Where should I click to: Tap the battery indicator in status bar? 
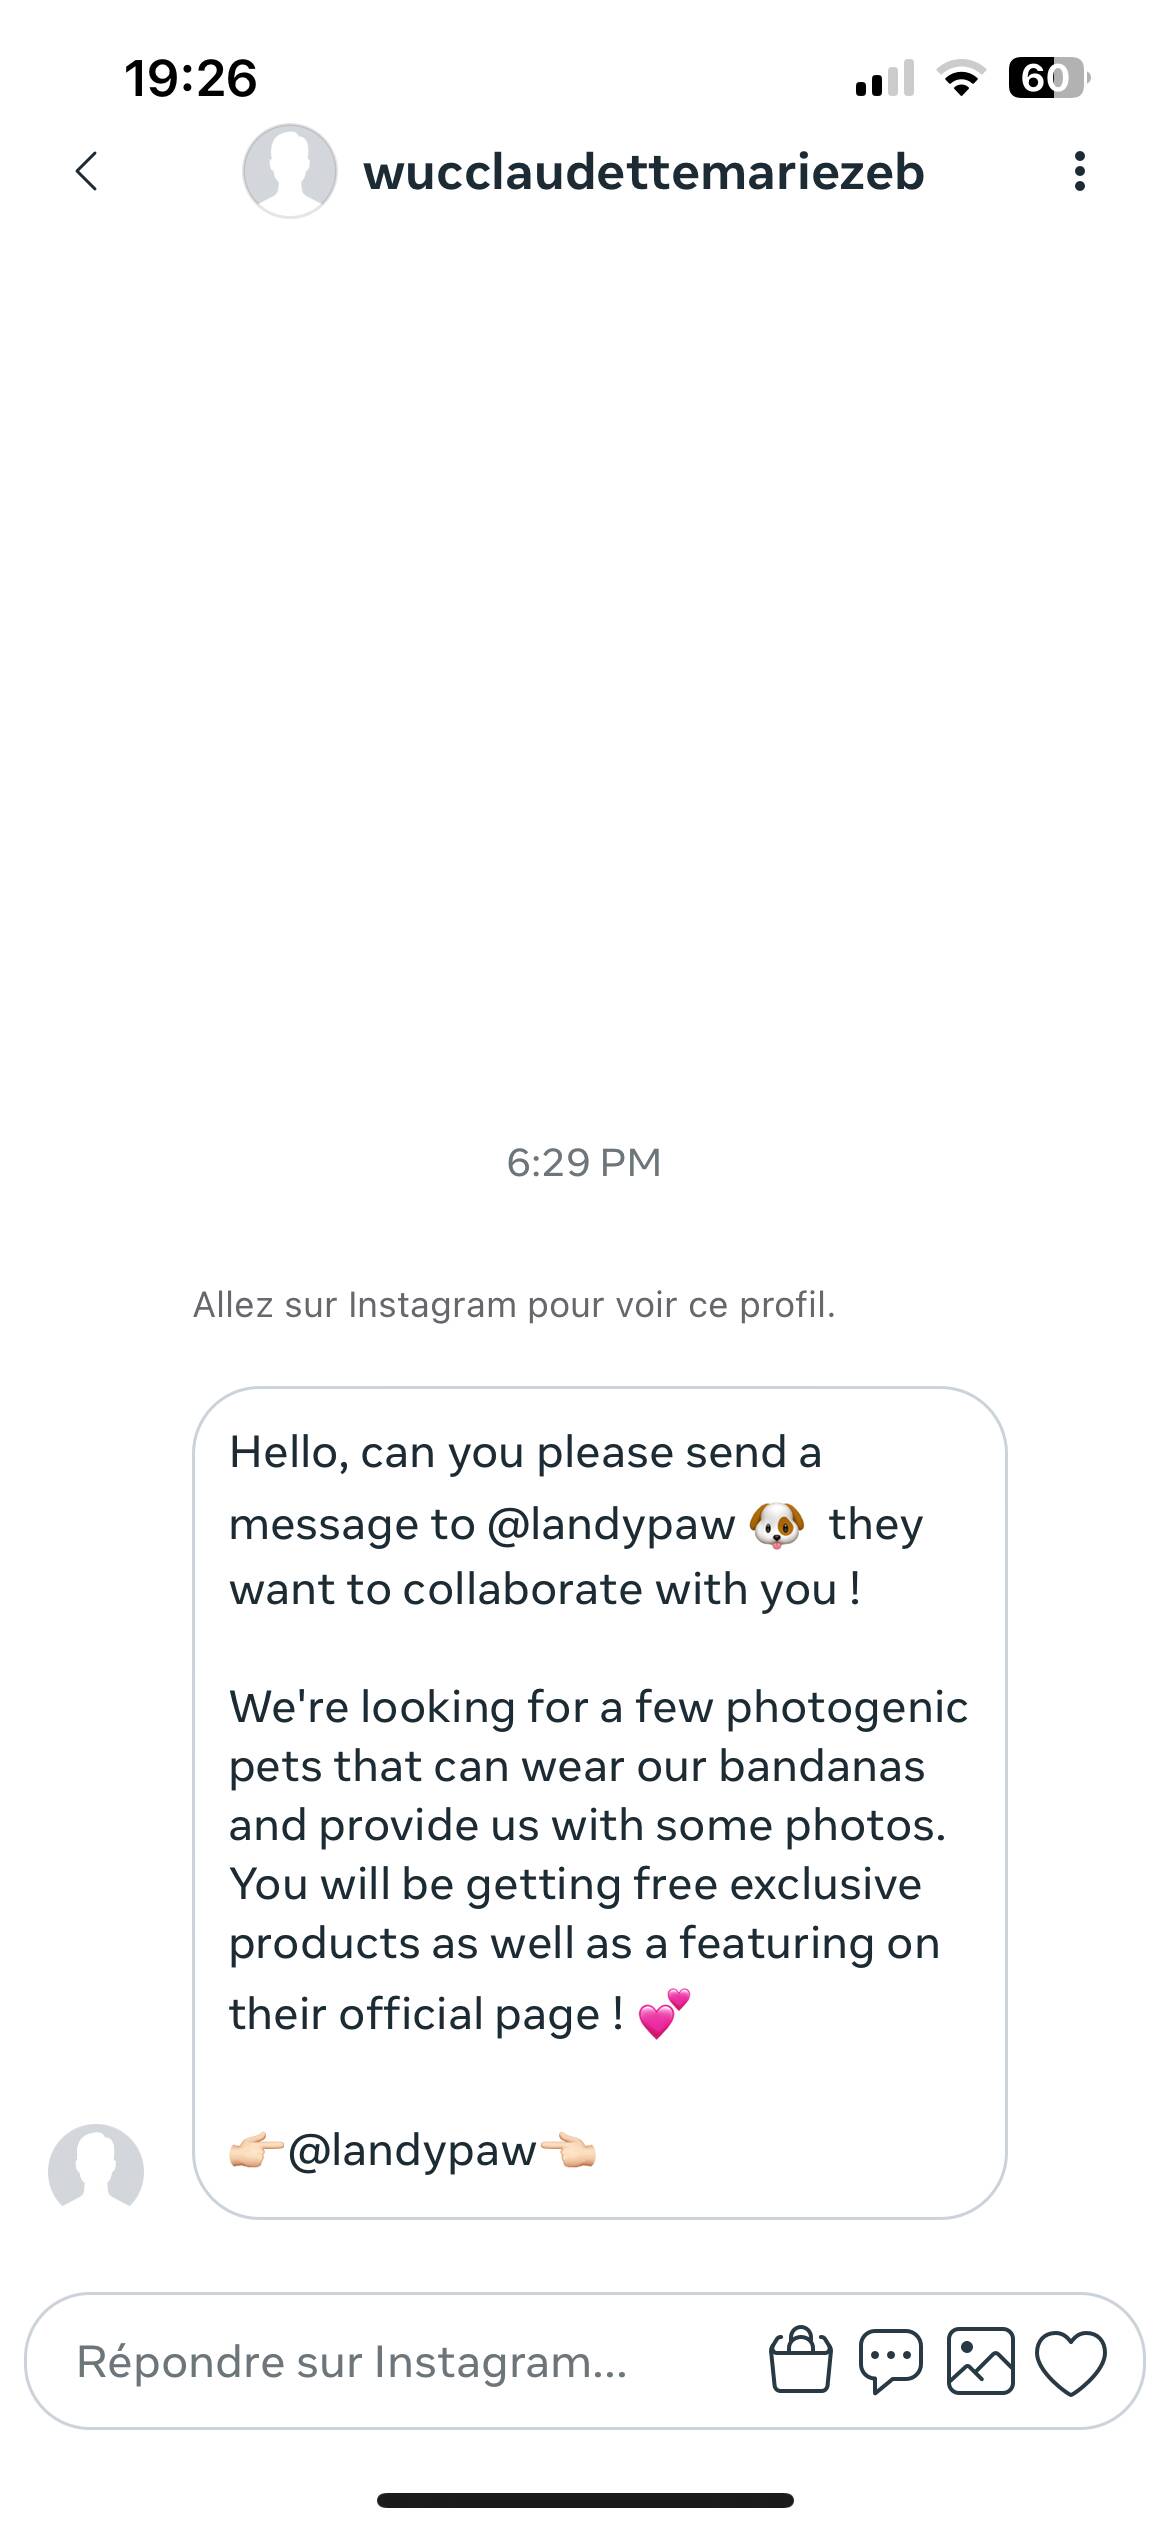coord(1049,78)
